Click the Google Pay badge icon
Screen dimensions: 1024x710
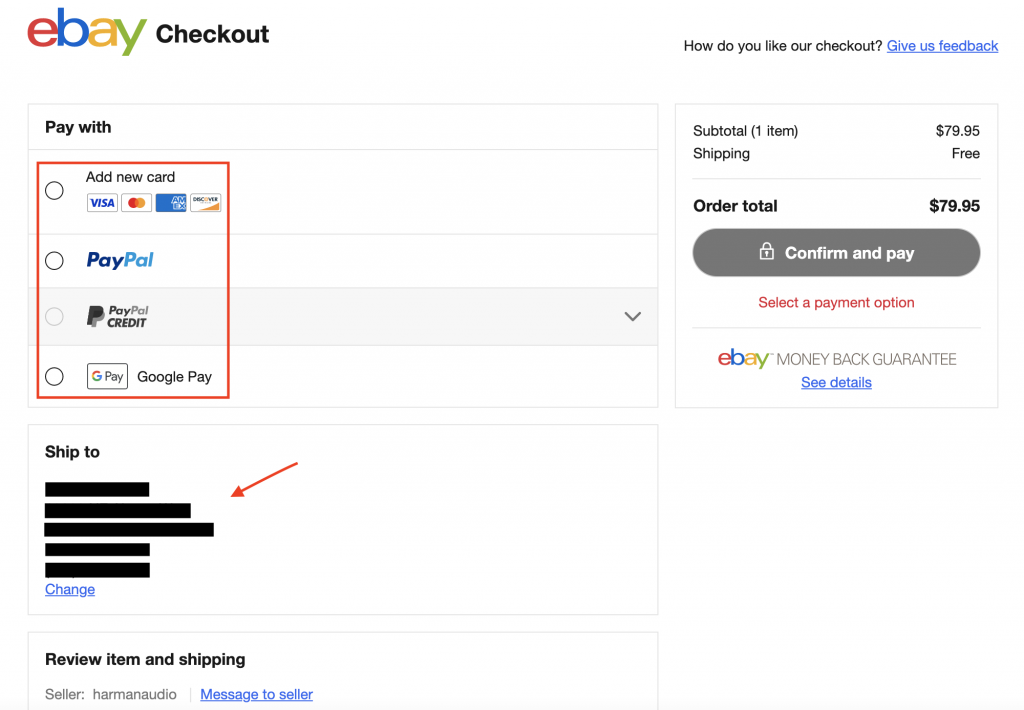coord(107,377)
